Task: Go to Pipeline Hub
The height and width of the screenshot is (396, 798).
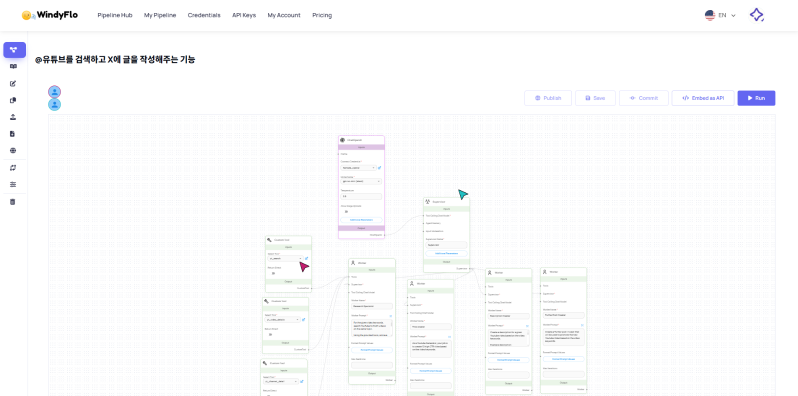Action: coord(115,15)
